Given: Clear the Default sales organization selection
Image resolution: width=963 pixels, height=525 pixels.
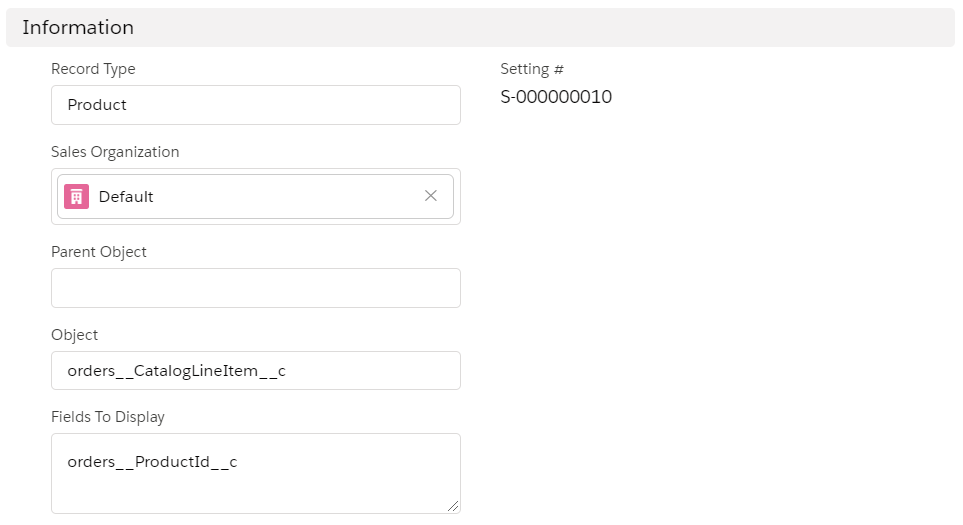Looking at the screenshot, I should (x=431, y=196).
